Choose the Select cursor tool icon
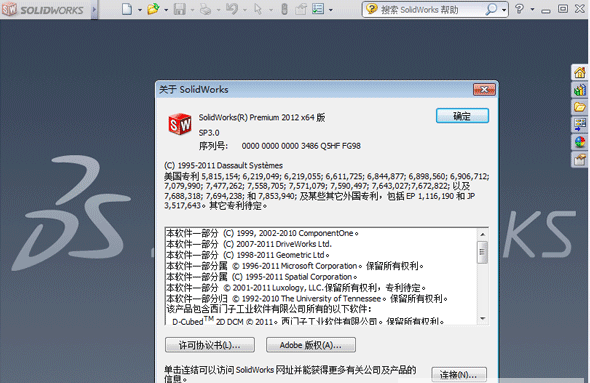Screen dimensions: 590x383 coord(258,9)
